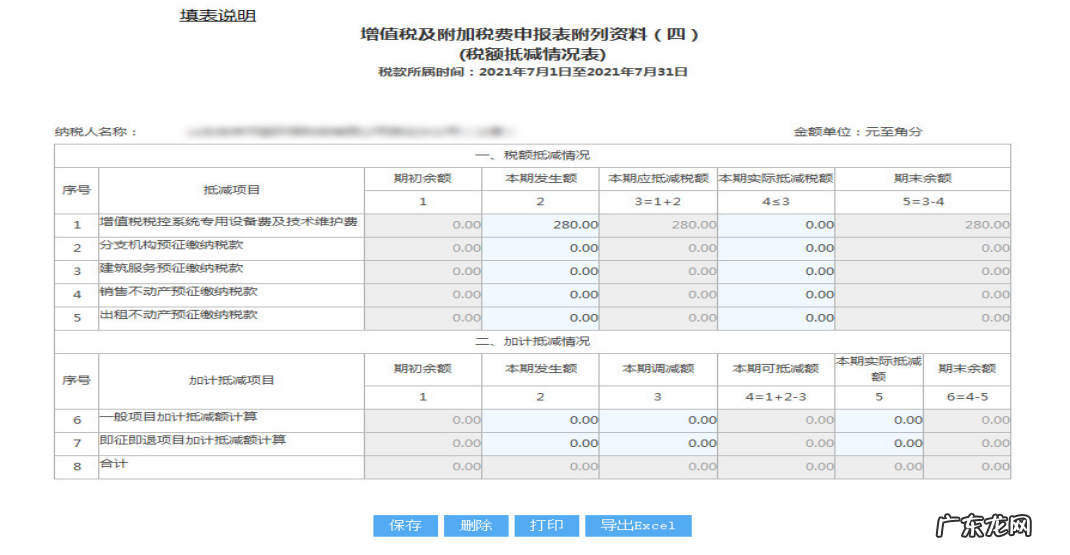The height and width of the screenshot is (555, 1070).
Task: Edit 本期实际抵减额 for 即征即退项目加计抵减额计算
Action: [880, 444]
